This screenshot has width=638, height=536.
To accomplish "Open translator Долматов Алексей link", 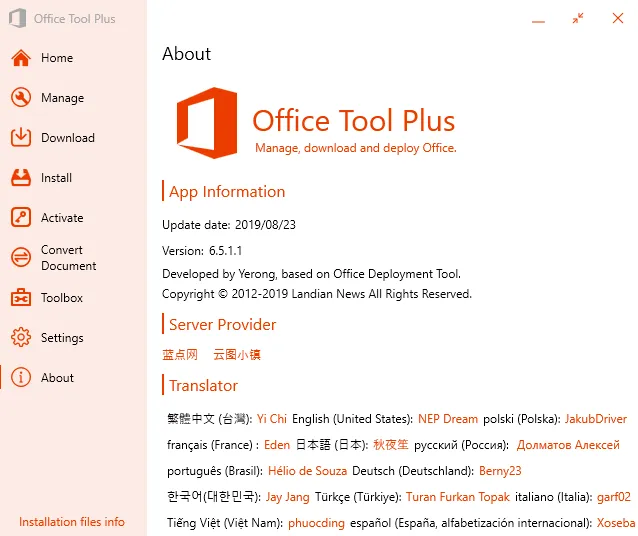I will pyautogui.click(x=568, y=445).
